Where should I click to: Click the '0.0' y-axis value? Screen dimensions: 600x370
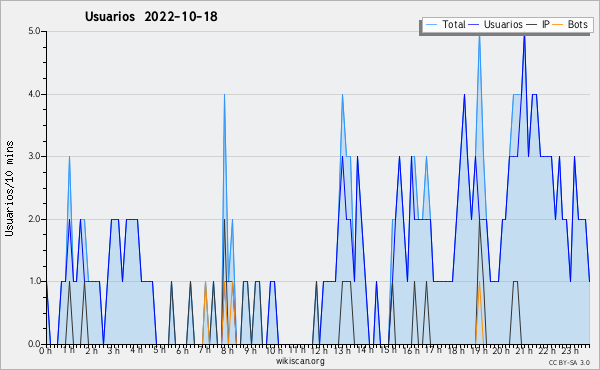pos(34,344)
